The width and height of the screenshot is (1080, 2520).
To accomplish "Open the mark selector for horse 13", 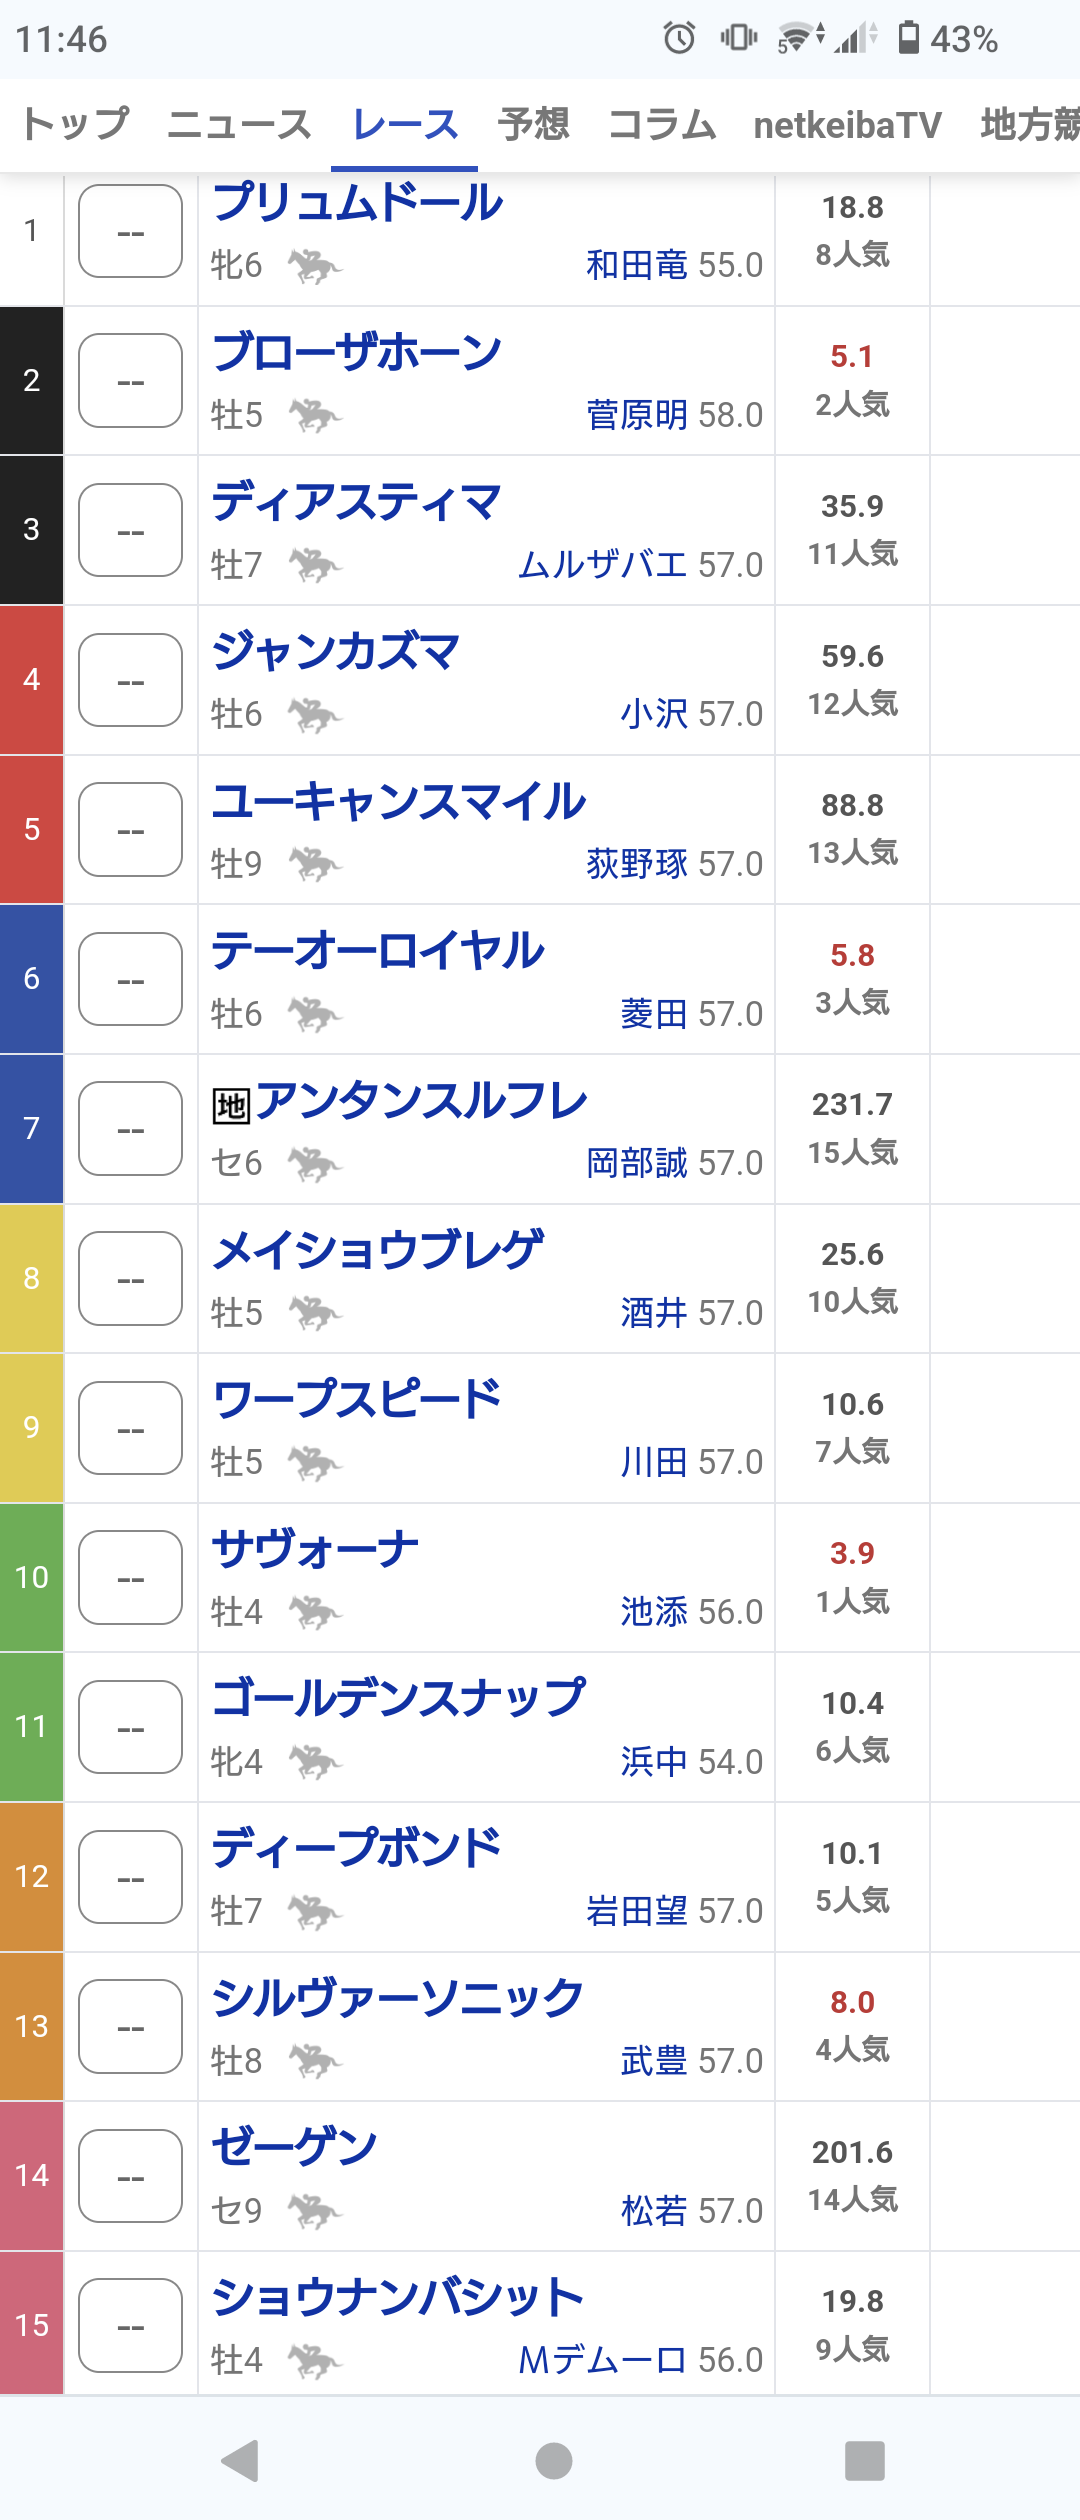I will pyautogui.click(x=130, y=2027).
